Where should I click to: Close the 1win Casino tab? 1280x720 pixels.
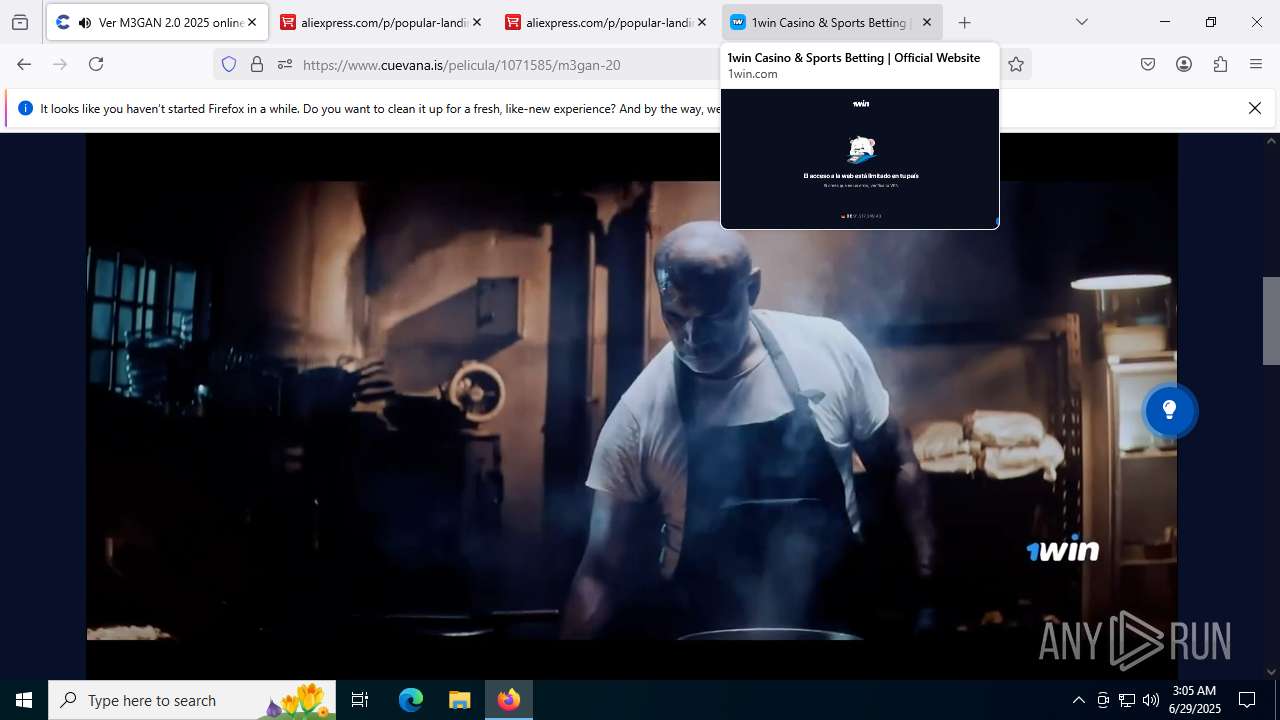tap(927, 22)
